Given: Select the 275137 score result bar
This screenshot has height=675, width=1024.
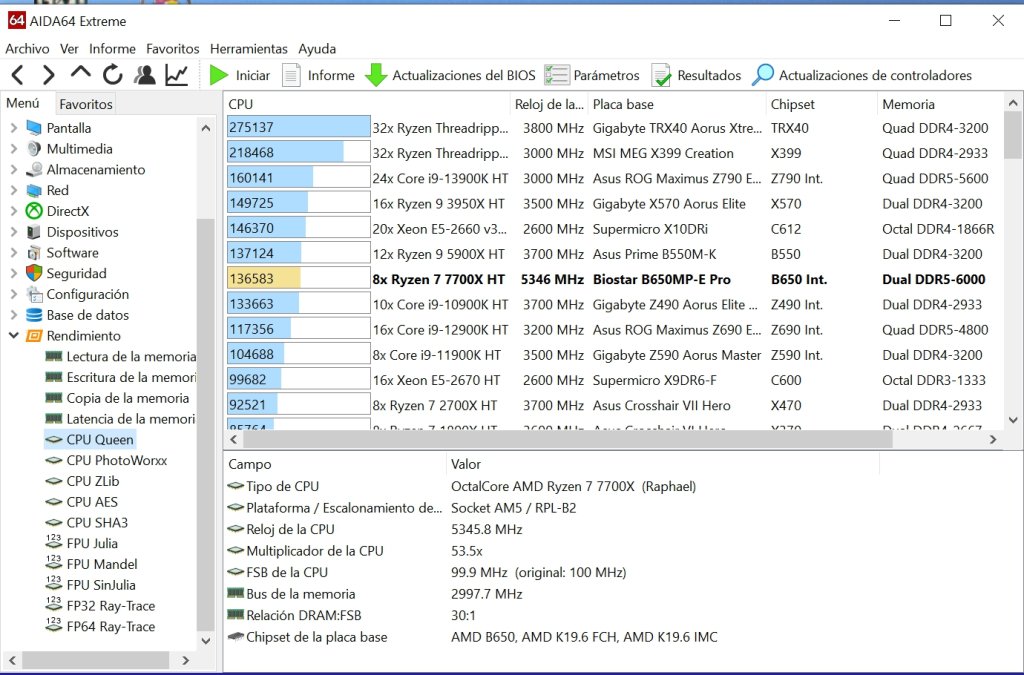Looking at the screenshot, I should pyautogui.click(x=298, y=127).
